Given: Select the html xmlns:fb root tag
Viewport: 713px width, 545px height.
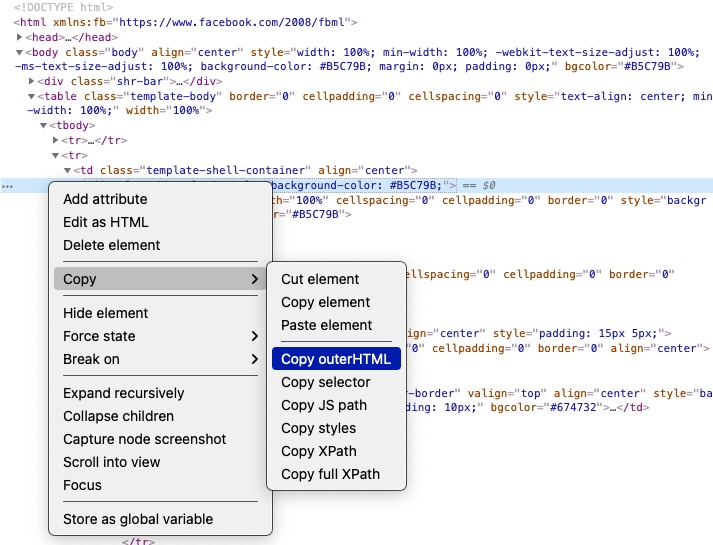Looking at the screenshot, I should [185, 22].
